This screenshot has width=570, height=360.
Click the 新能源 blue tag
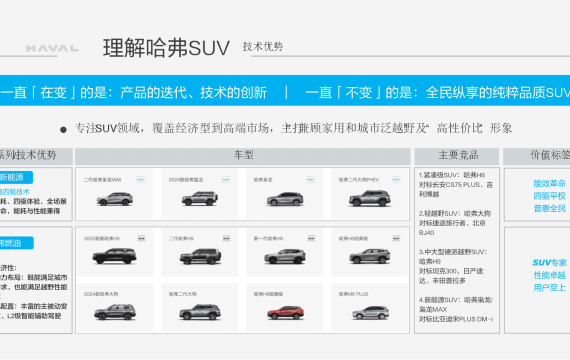(x=16, y=177)
